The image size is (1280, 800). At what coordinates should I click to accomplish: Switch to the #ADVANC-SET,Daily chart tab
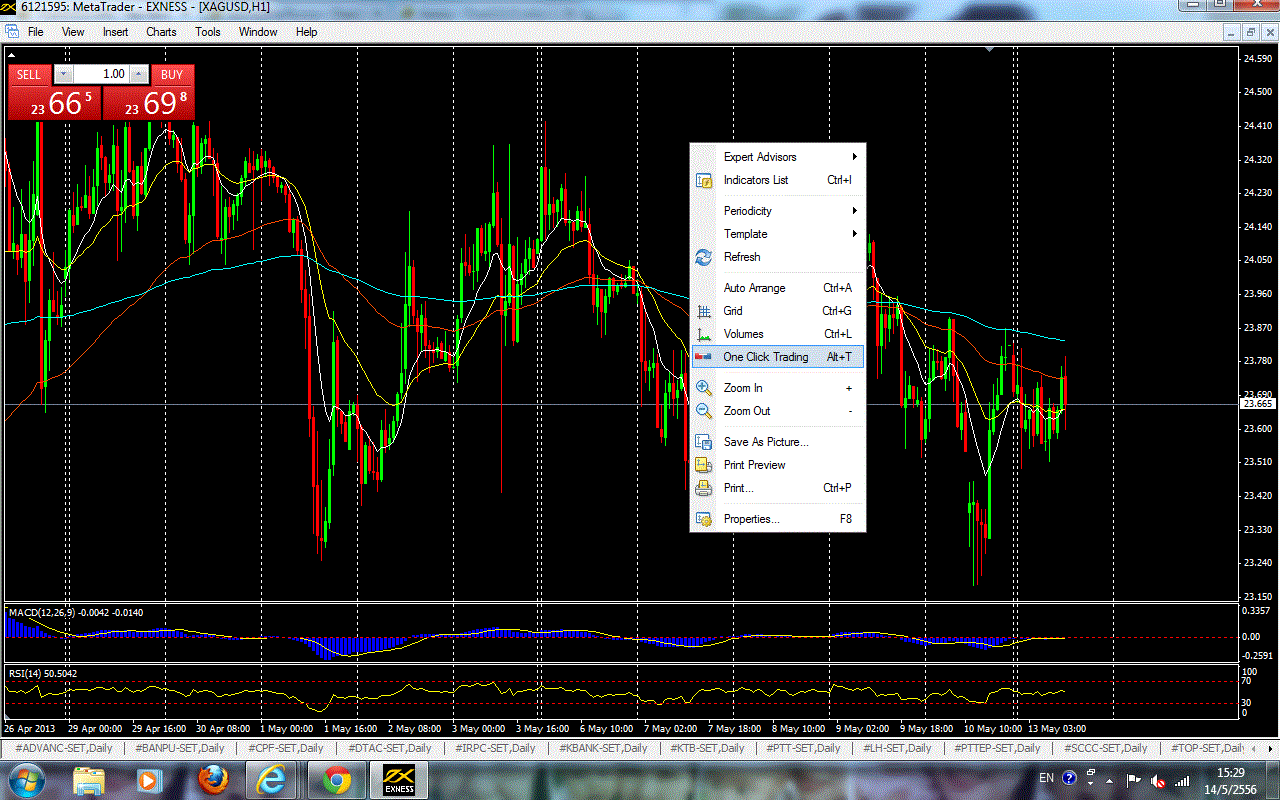(63, 748)
